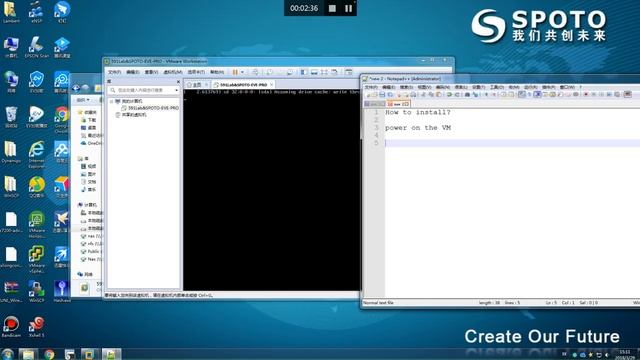Open the Xshell 5 desktop icon

[36, 327]
